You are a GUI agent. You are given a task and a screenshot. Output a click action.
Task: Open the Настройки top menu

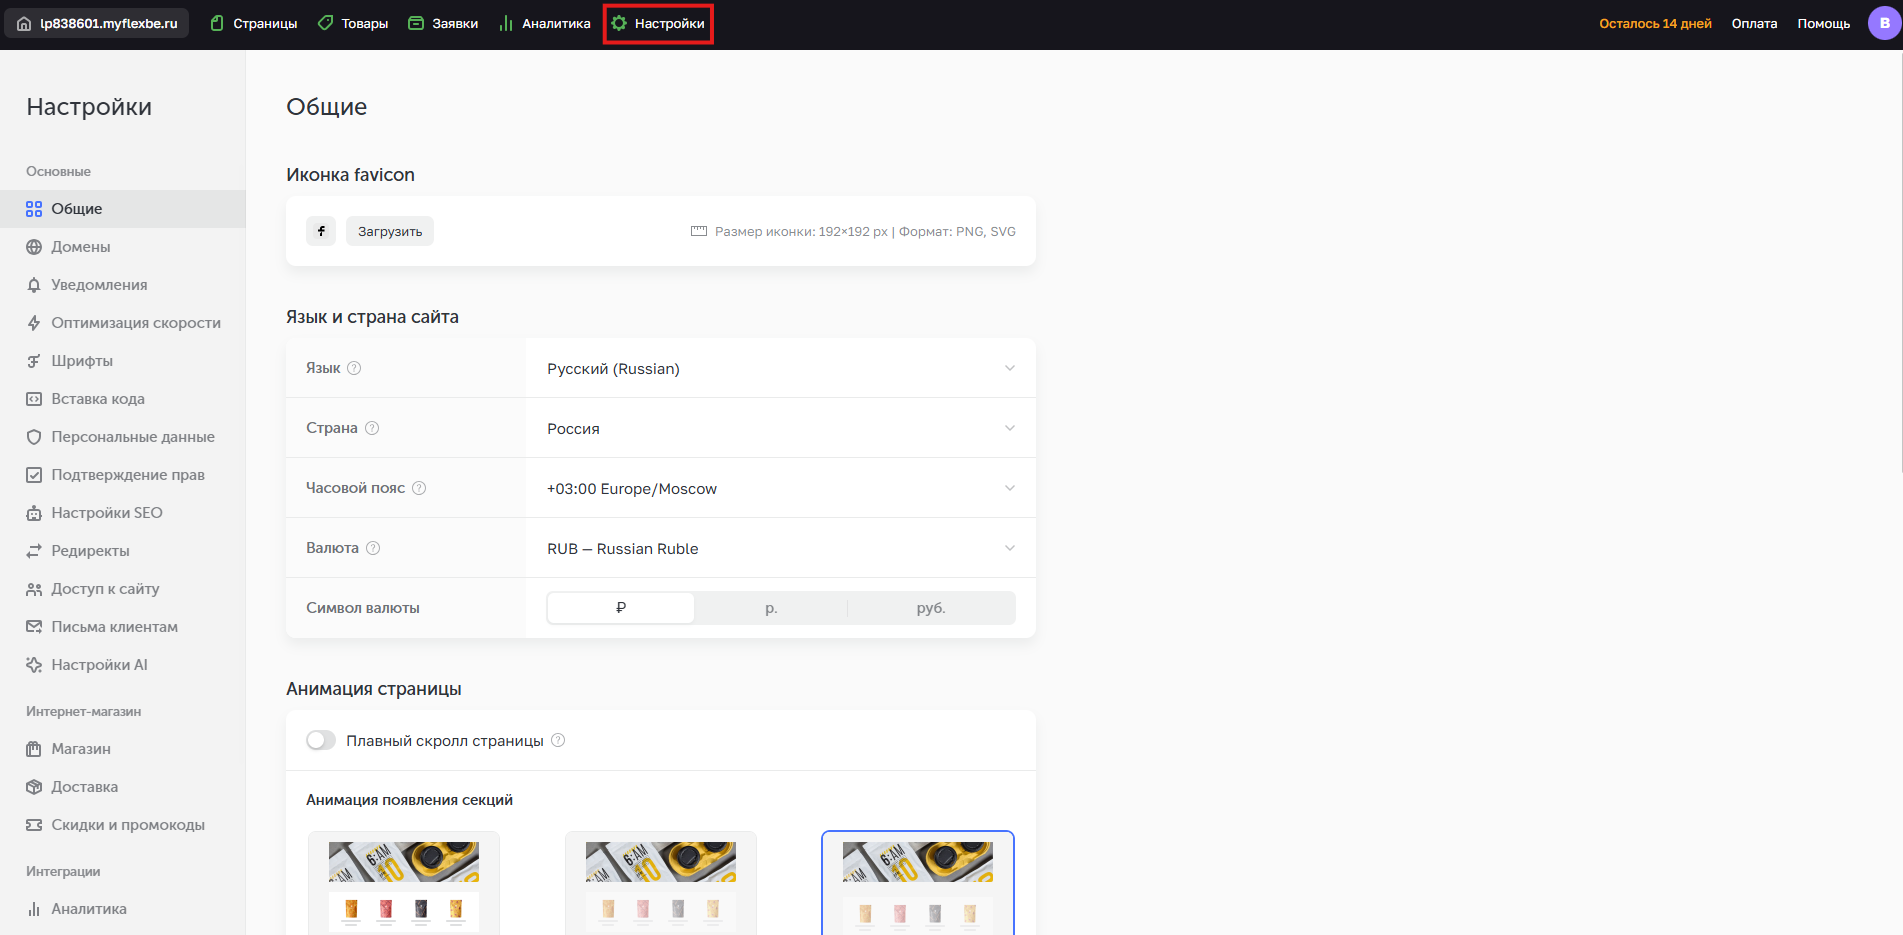pos(658,23)
